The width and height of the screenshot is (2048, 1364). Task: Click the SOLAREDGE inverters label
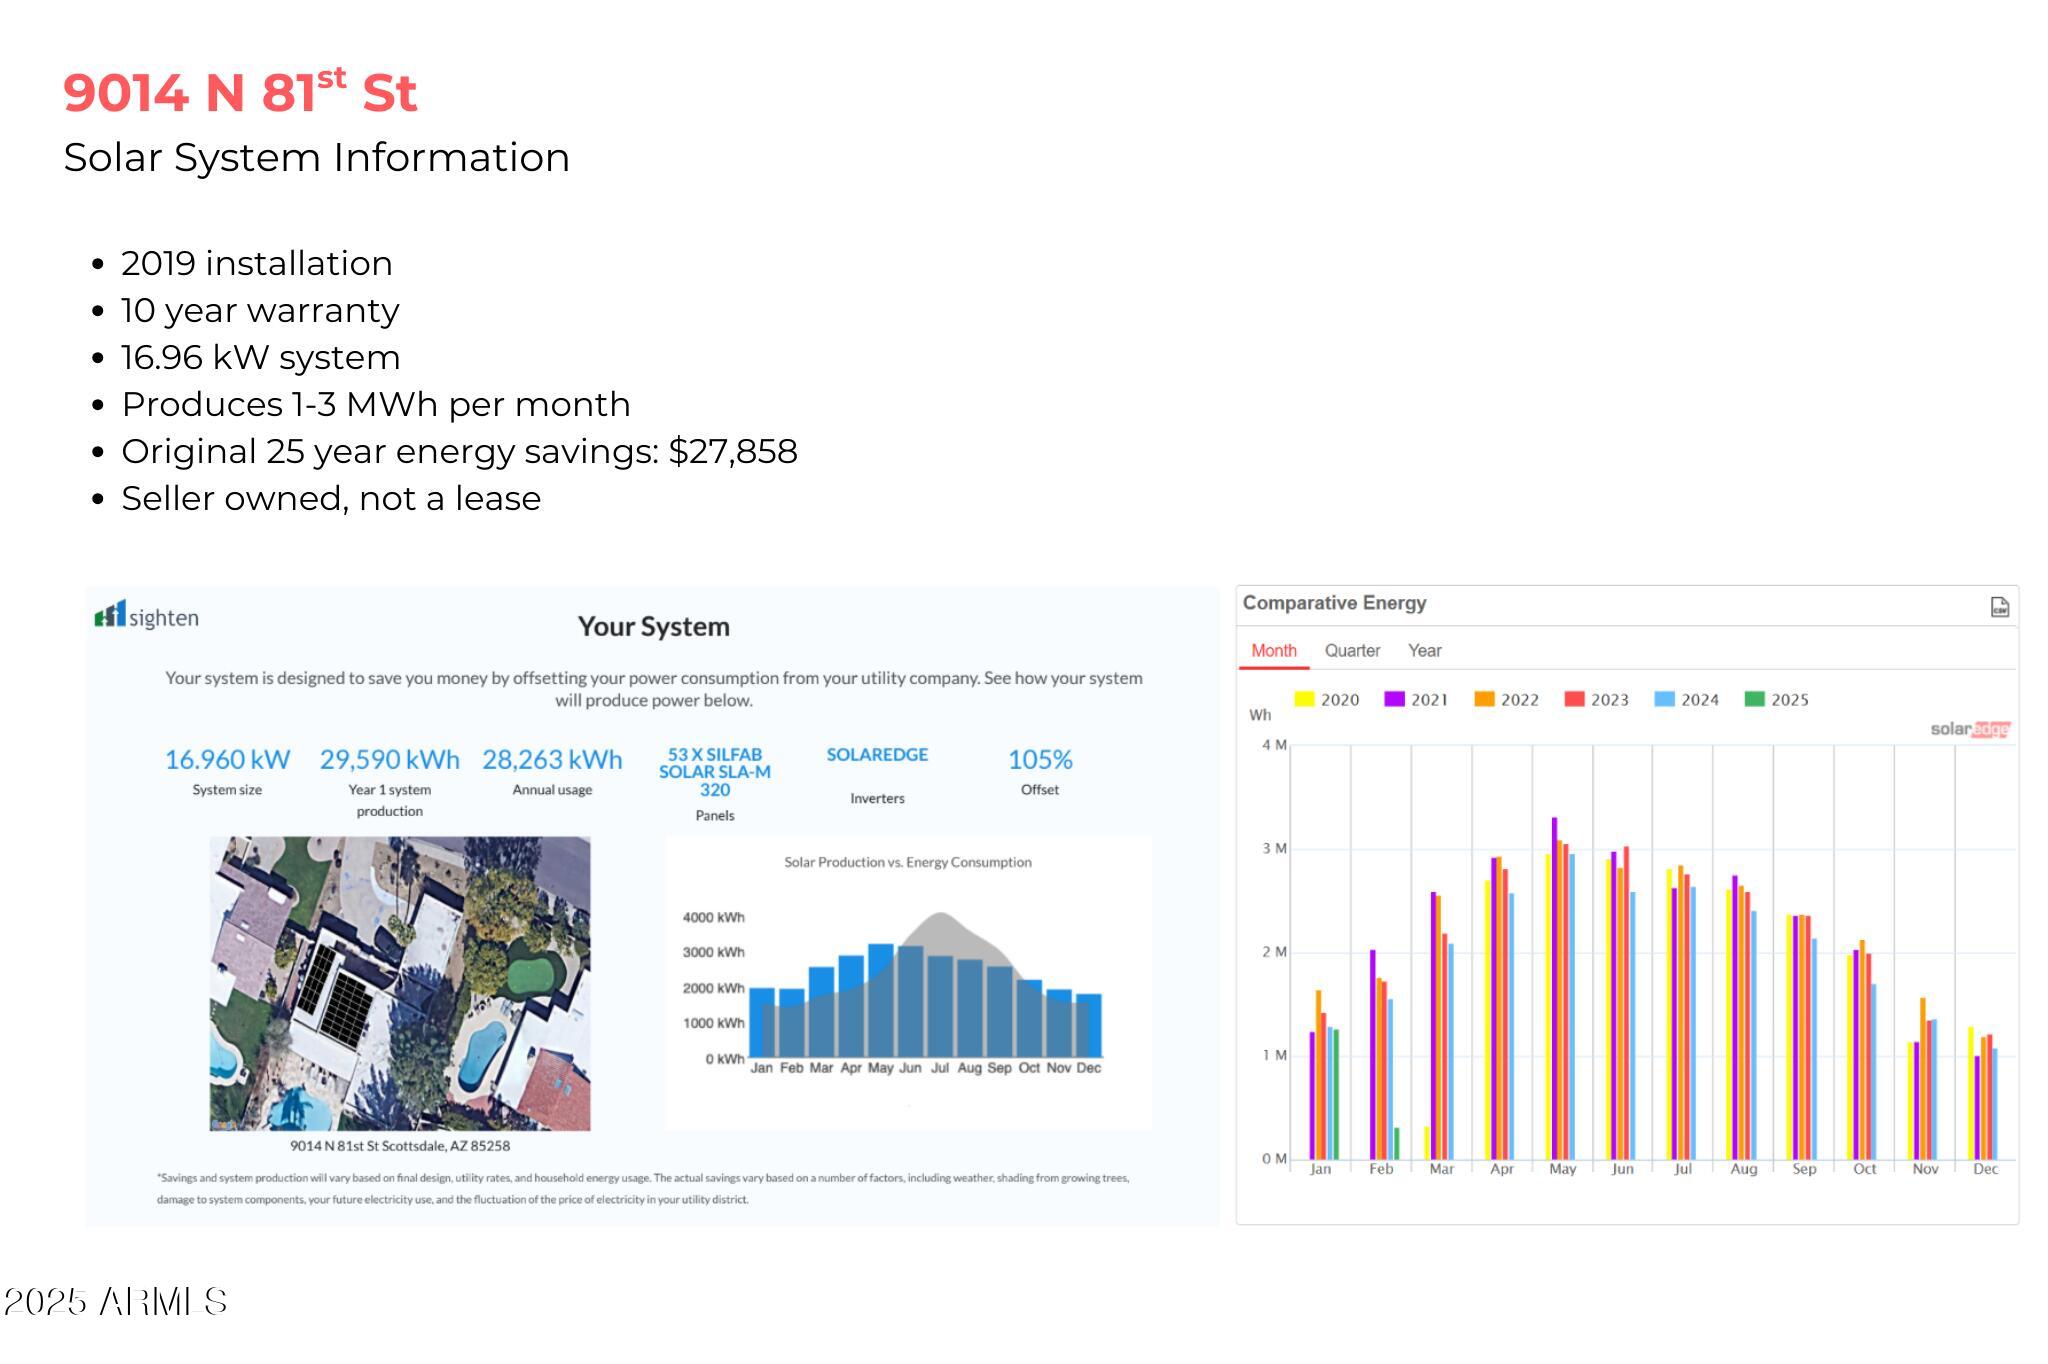pos(876,755)
